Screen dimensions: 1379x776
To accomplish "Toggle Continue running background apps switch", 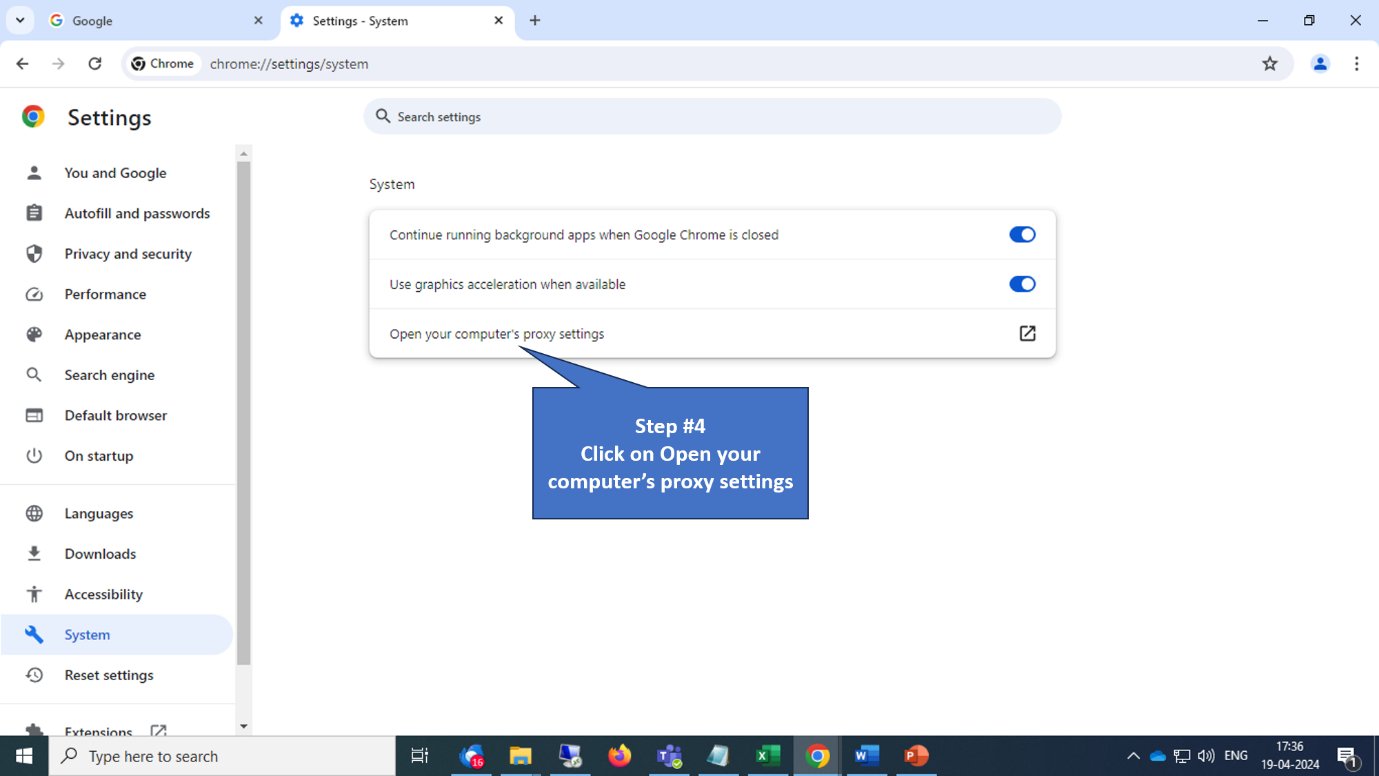I will [x=1022, y=235].
